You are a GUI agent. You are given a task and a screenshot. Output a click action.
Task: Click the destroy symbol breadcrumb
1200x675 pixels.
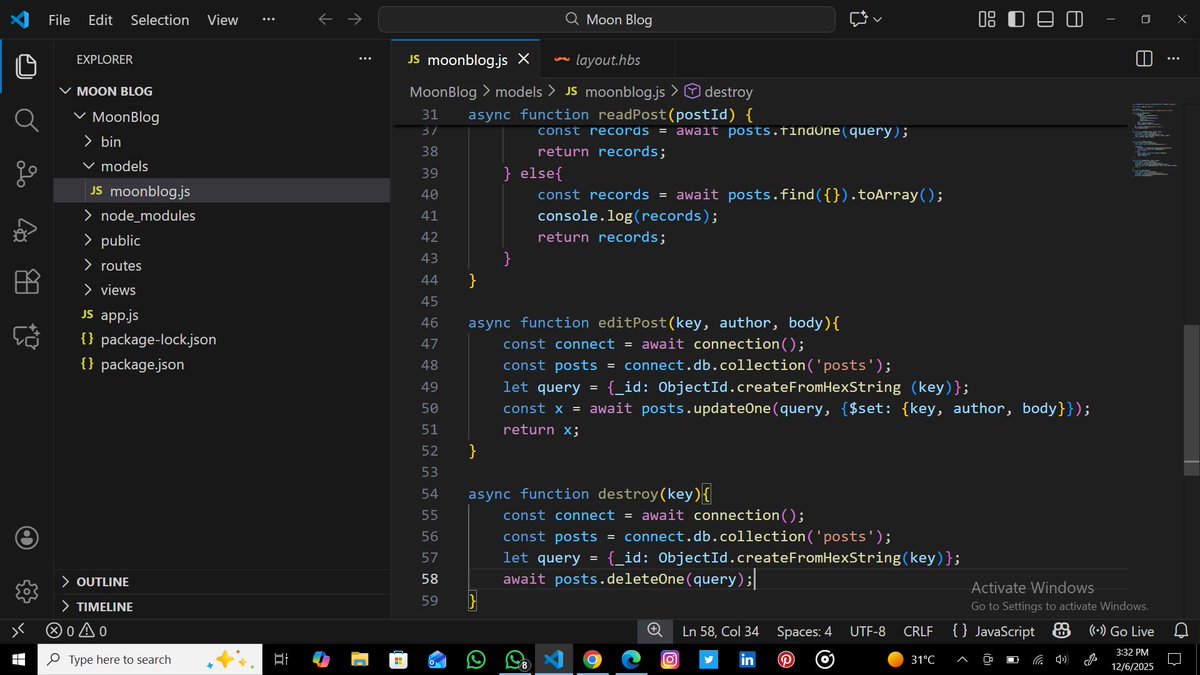(718, 91)
